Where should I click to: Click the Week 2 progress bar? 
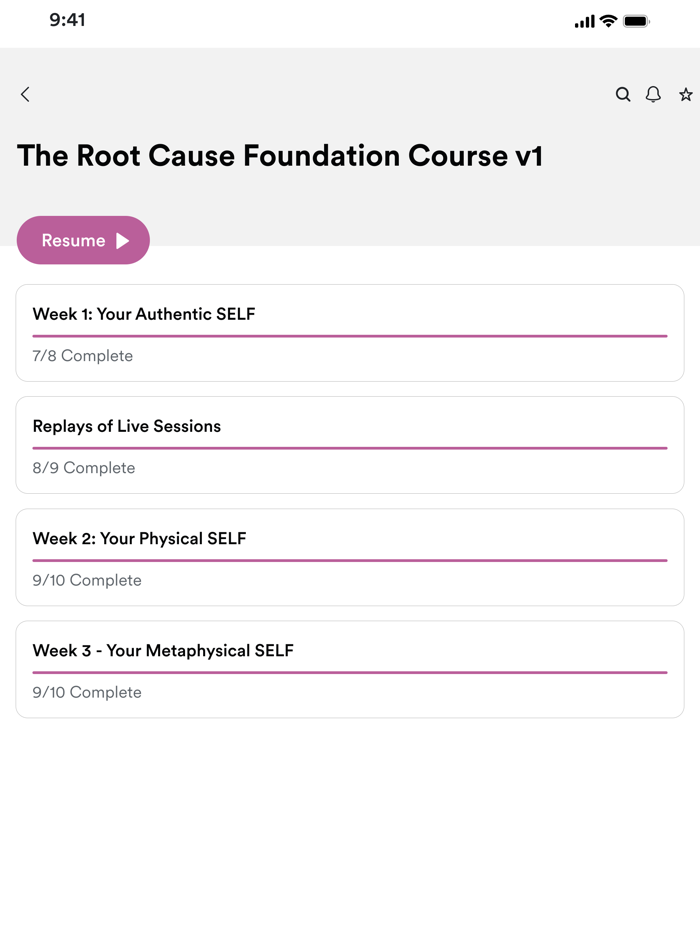click(350, 559)
